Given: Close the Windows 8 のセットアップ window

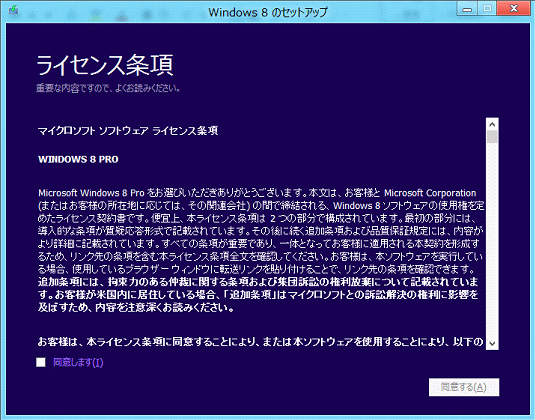Looking at the screenshot, I should point(514,9).
